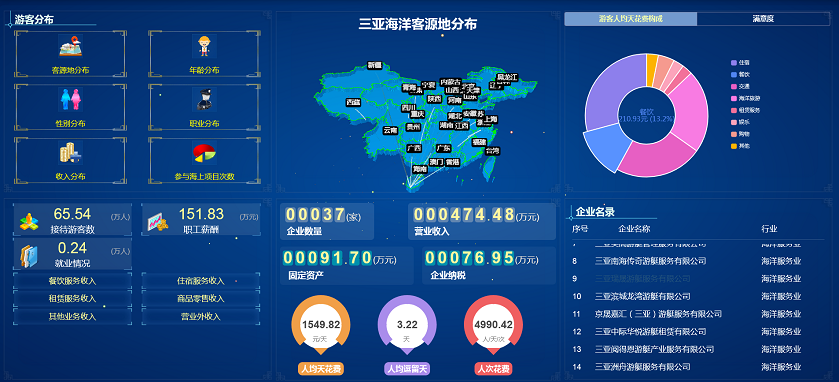Image resolution: width=839 pixels, height=382 pixels.
Task: Click the 职工薪酬 chart-with-coins icon
Action: click(158, 222)
